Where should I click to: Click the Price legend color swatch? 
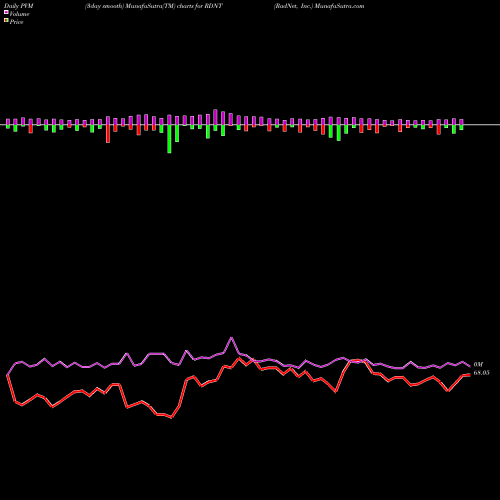pos(6,21)
